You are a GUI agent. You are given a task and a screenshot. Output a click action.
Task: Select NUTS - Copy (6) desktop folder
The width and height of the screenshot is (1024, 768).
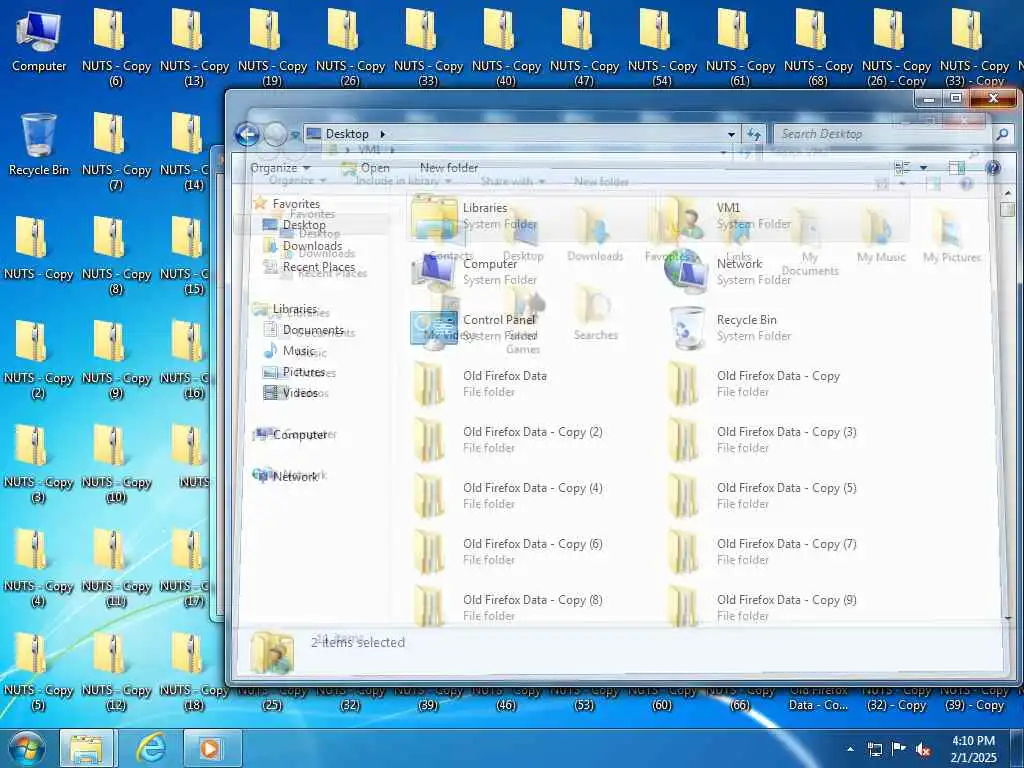tap(116, 47)
